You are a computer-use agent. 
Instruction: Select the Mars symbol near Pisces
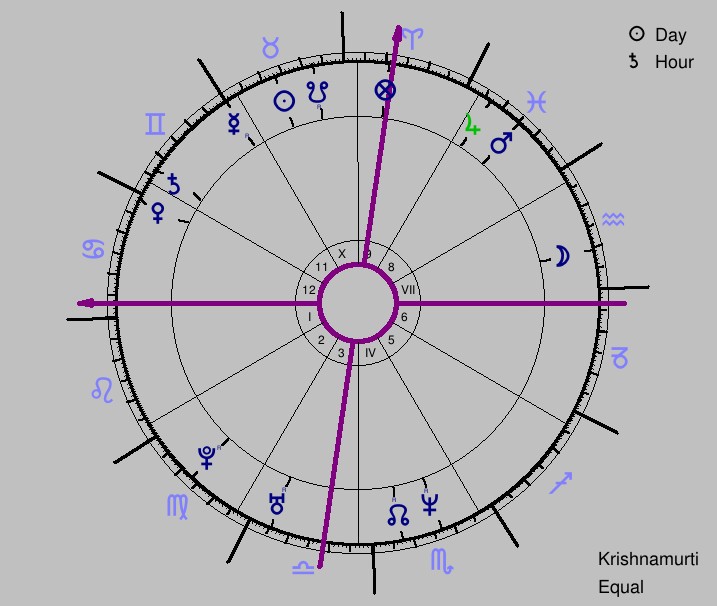pyautogui.click(x=501, y=143)
